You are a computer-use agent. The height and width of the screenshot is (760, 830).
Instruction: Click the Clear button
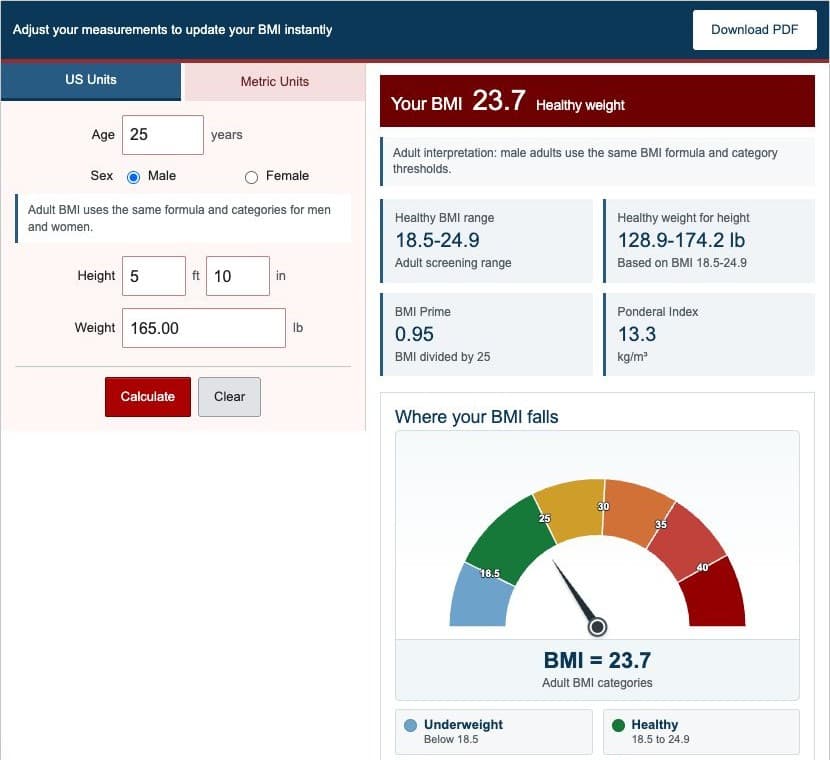pos(229,397)
